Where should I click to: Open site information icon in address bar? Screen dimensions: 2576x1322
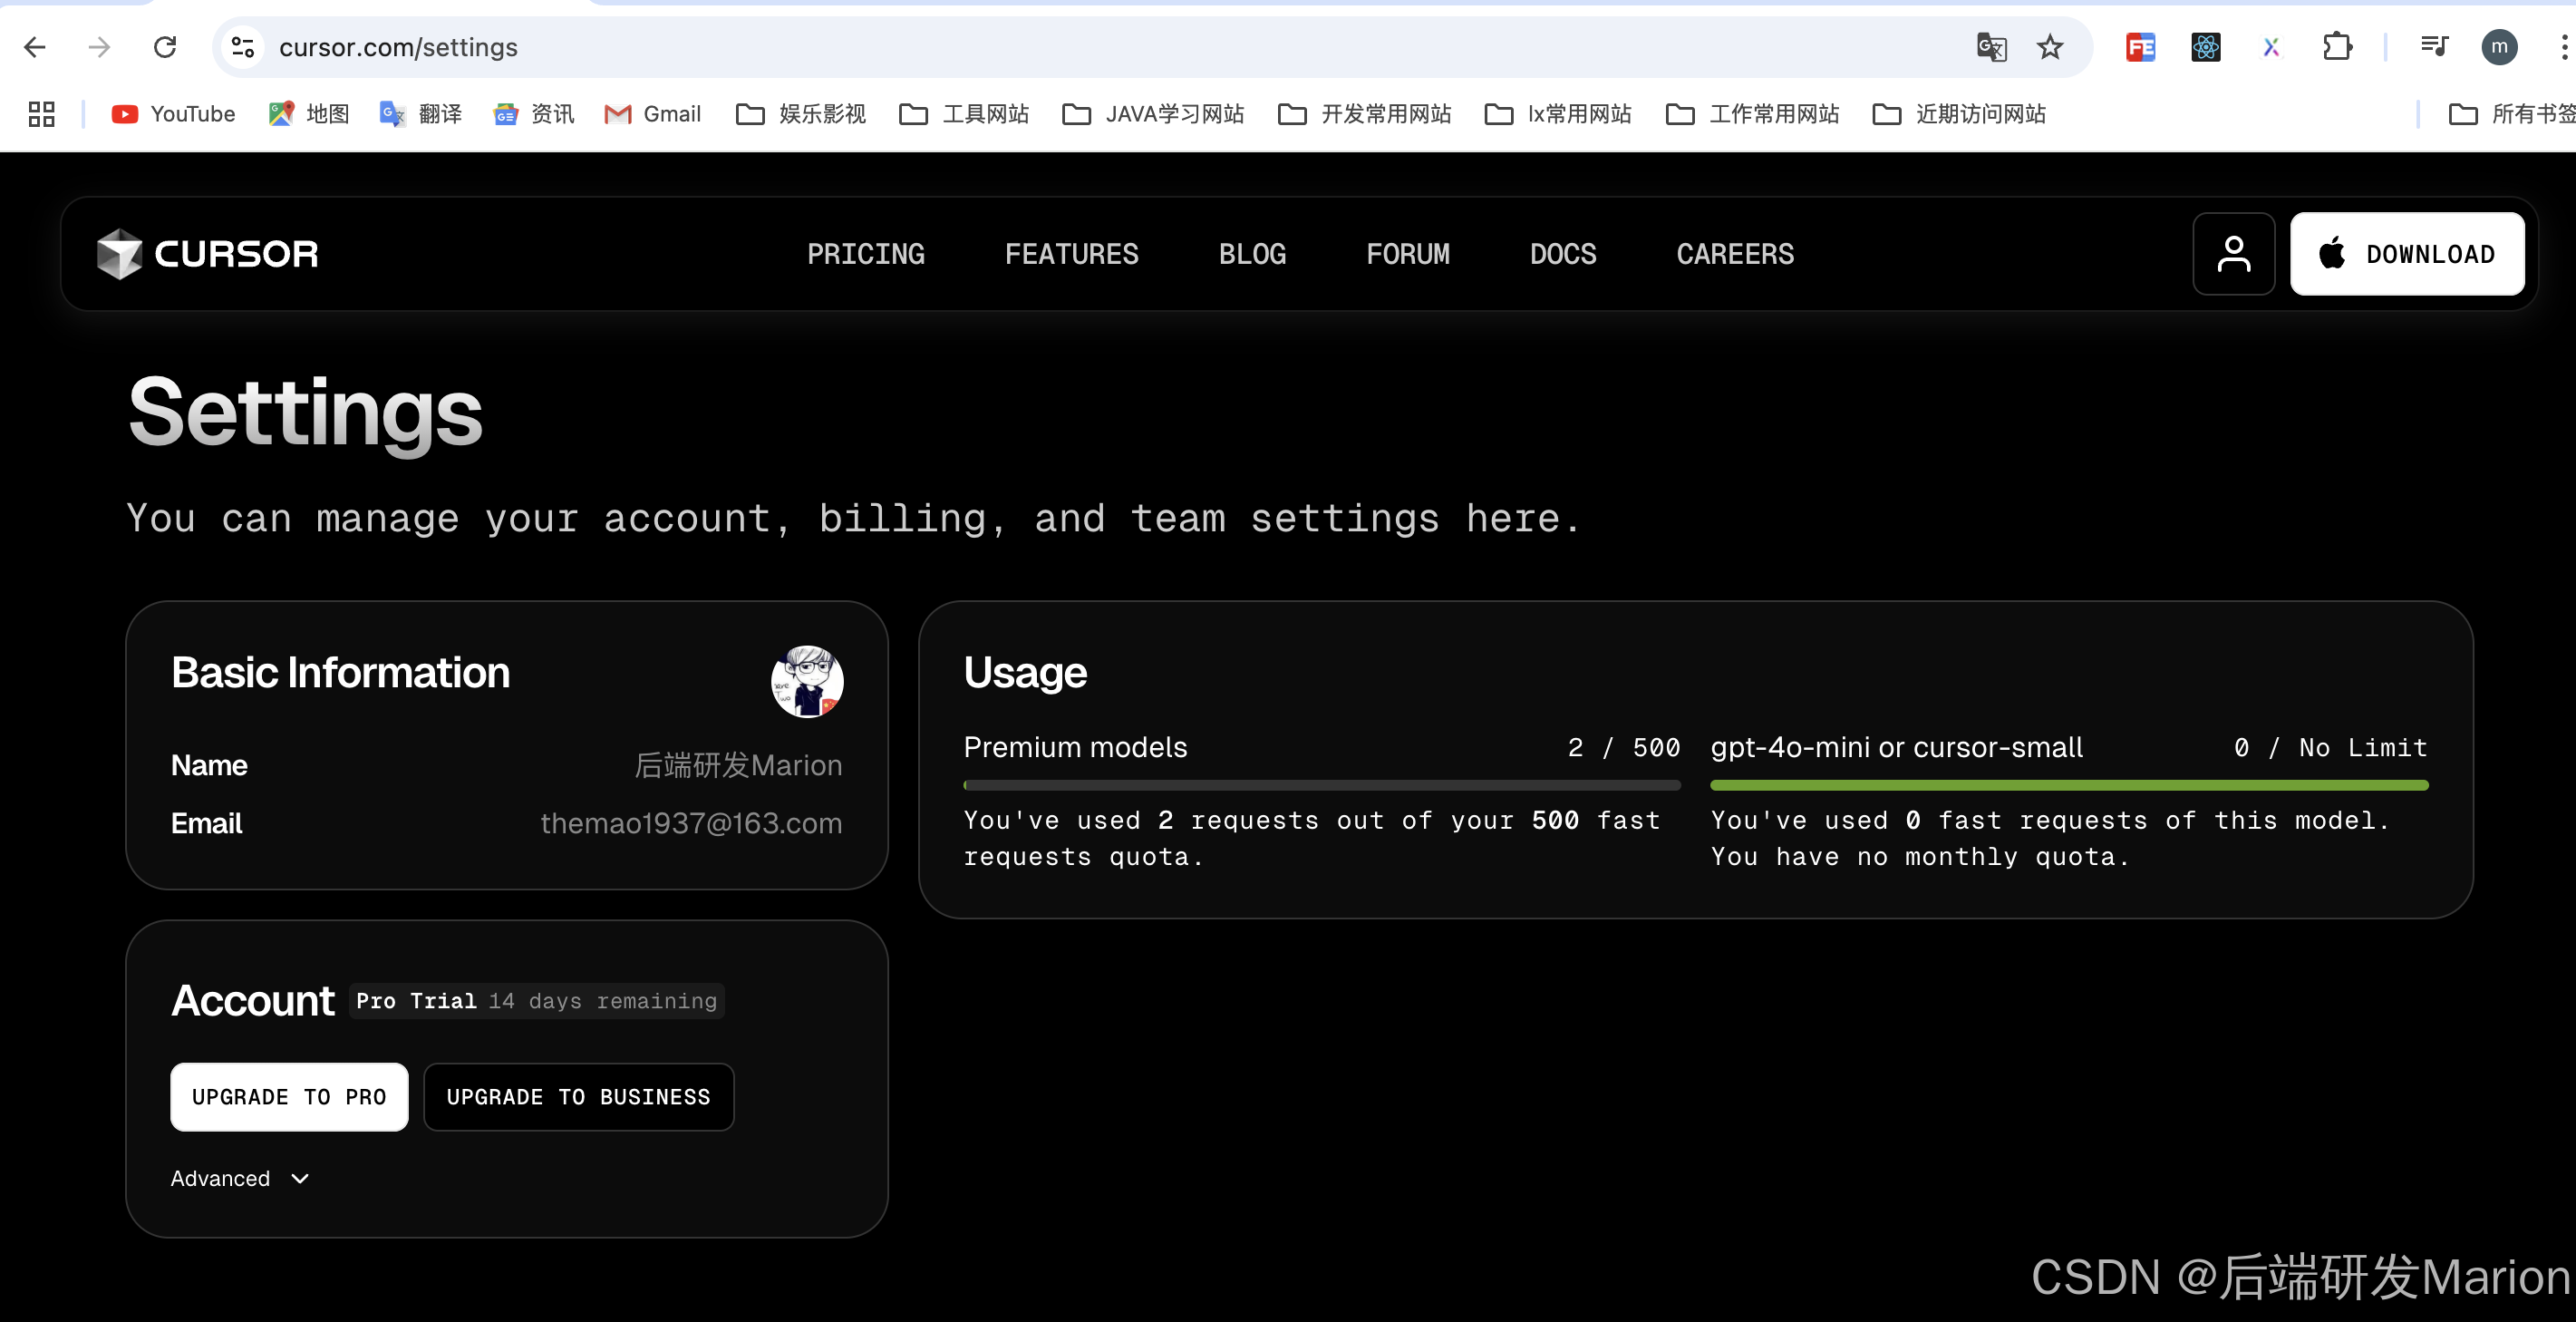[243, 47]
